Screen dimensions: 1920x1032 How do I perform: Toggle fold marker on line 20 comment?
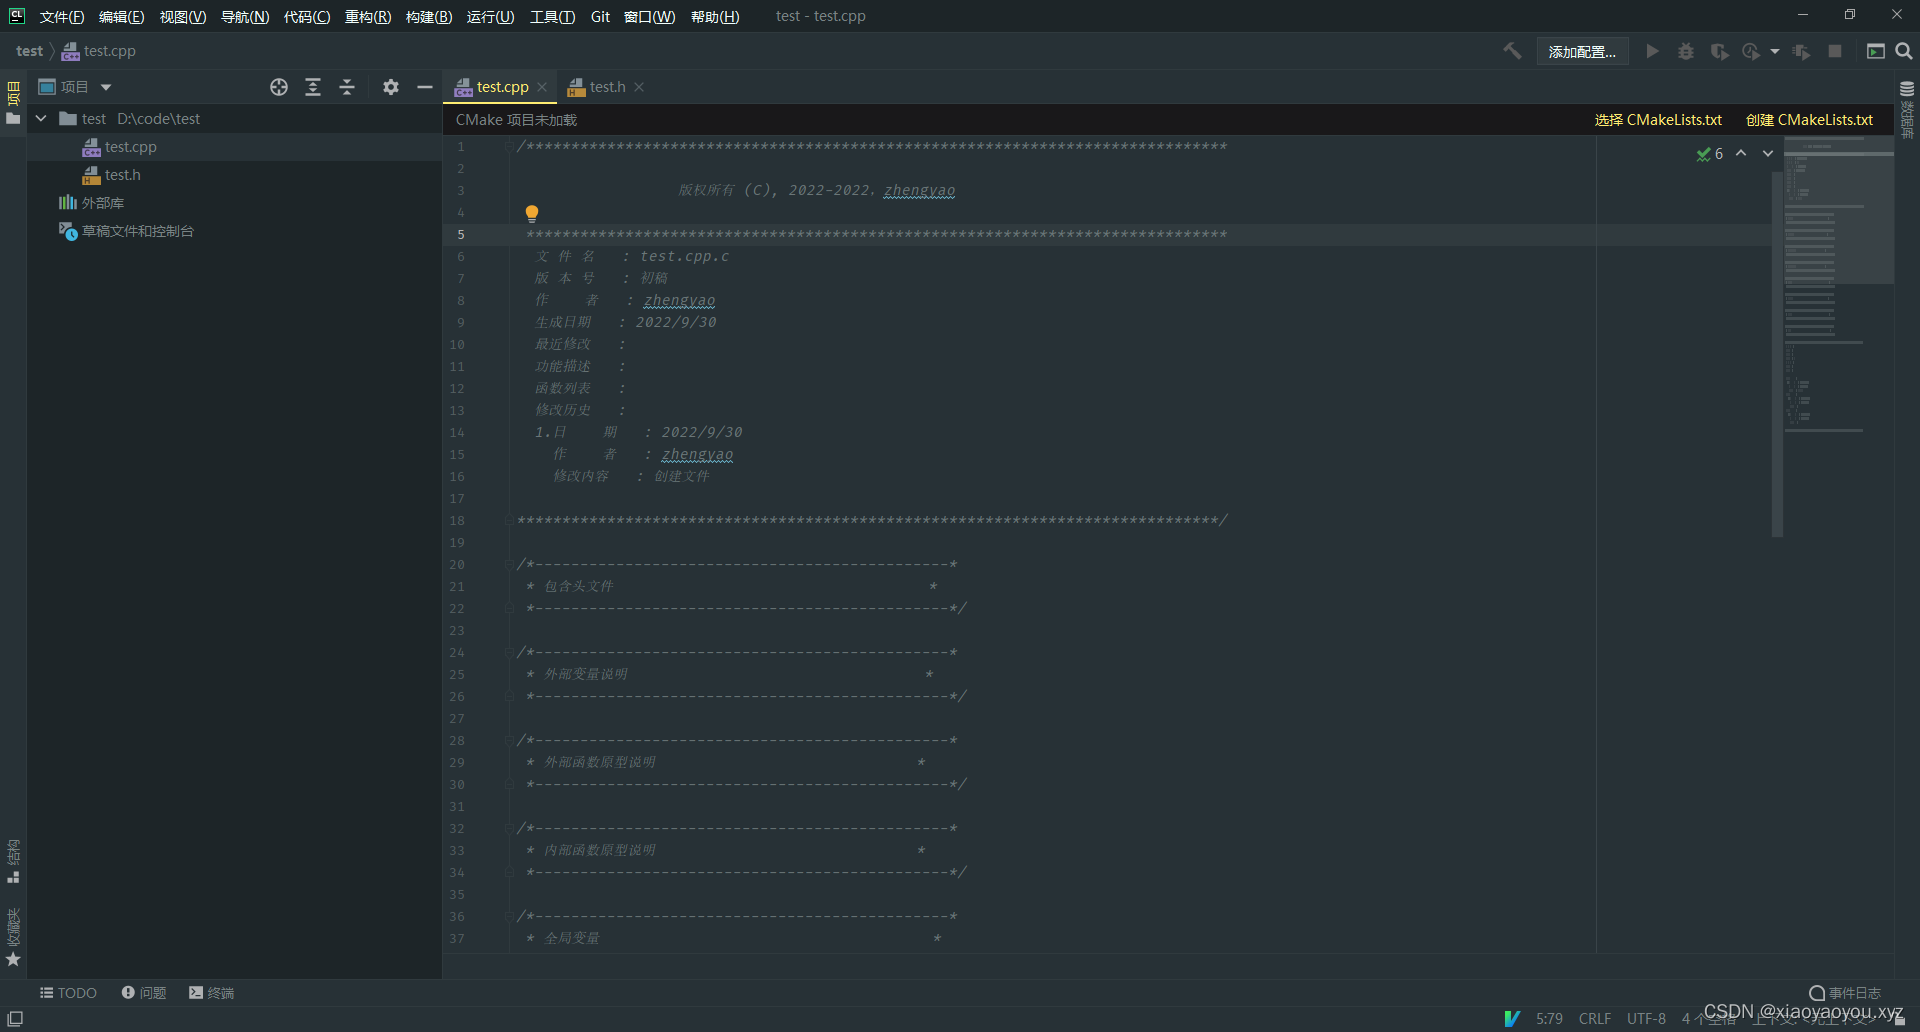(510, 565)
